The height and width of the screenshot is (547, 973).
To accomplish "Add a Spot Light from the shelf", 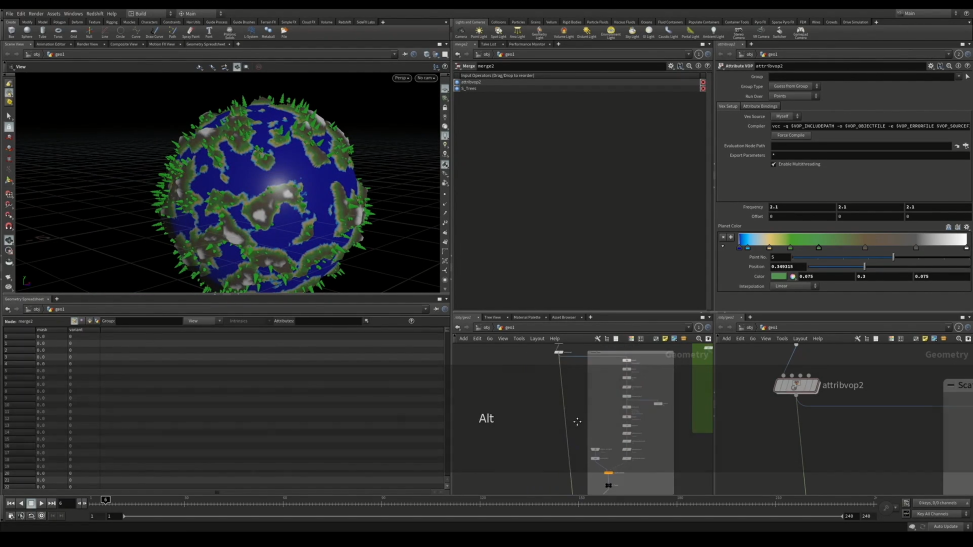I will [x=498, y=32].
